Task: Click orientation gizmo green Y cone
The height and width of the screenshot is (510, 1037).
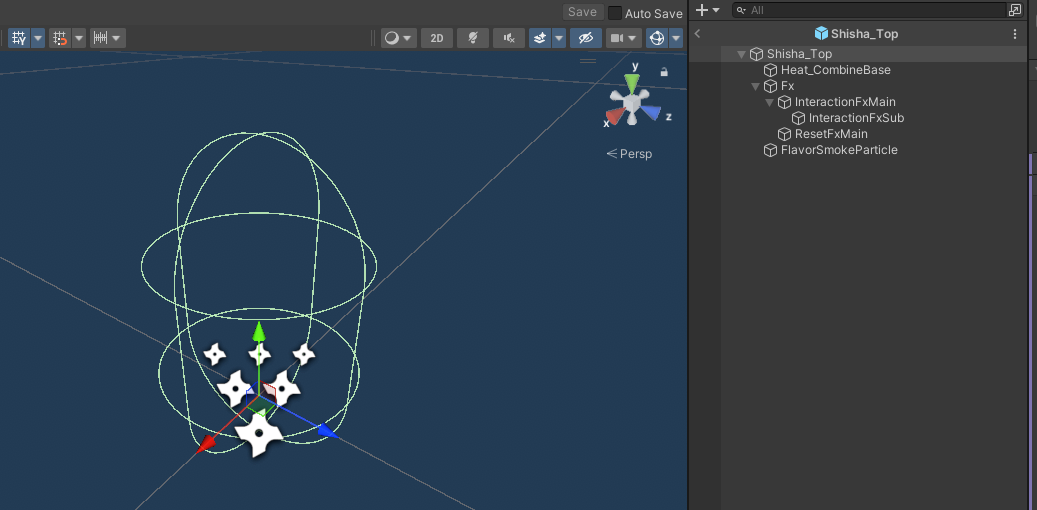Action: 633,83
